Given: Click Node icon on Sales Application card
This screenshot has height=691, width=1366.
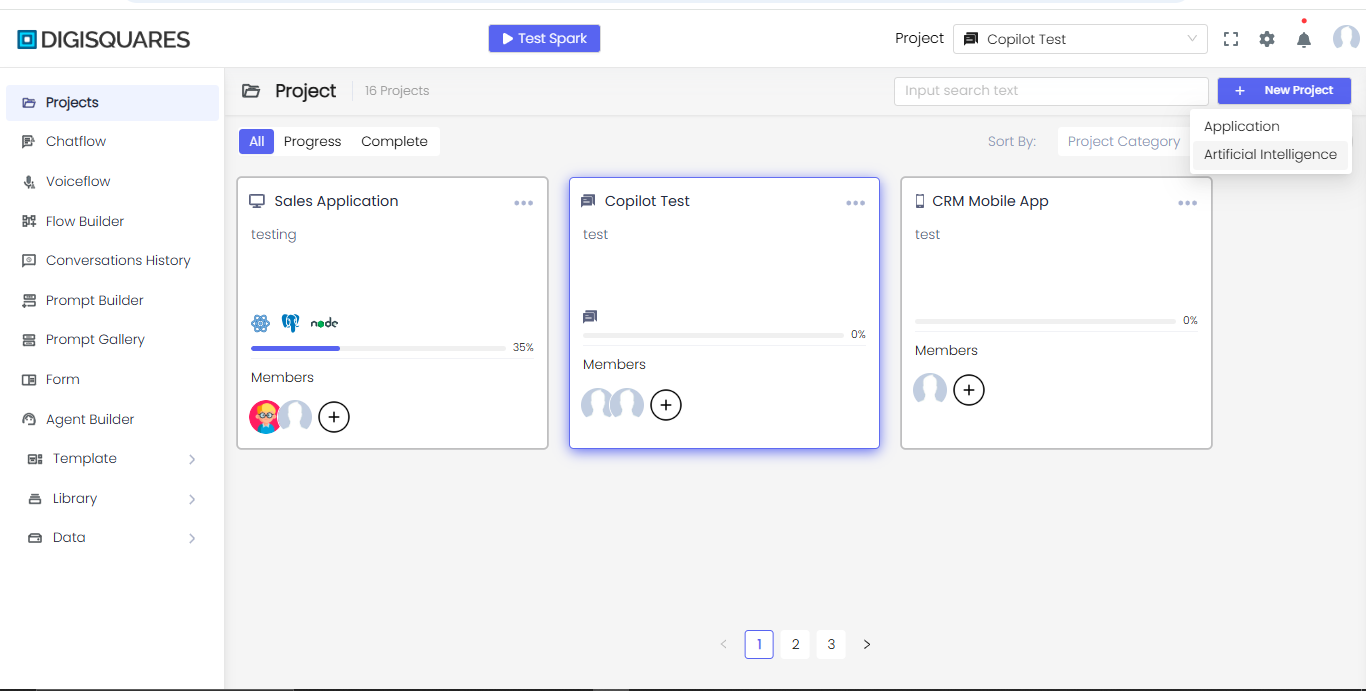Looking at the screenshot, I should (x=324, y=323).
